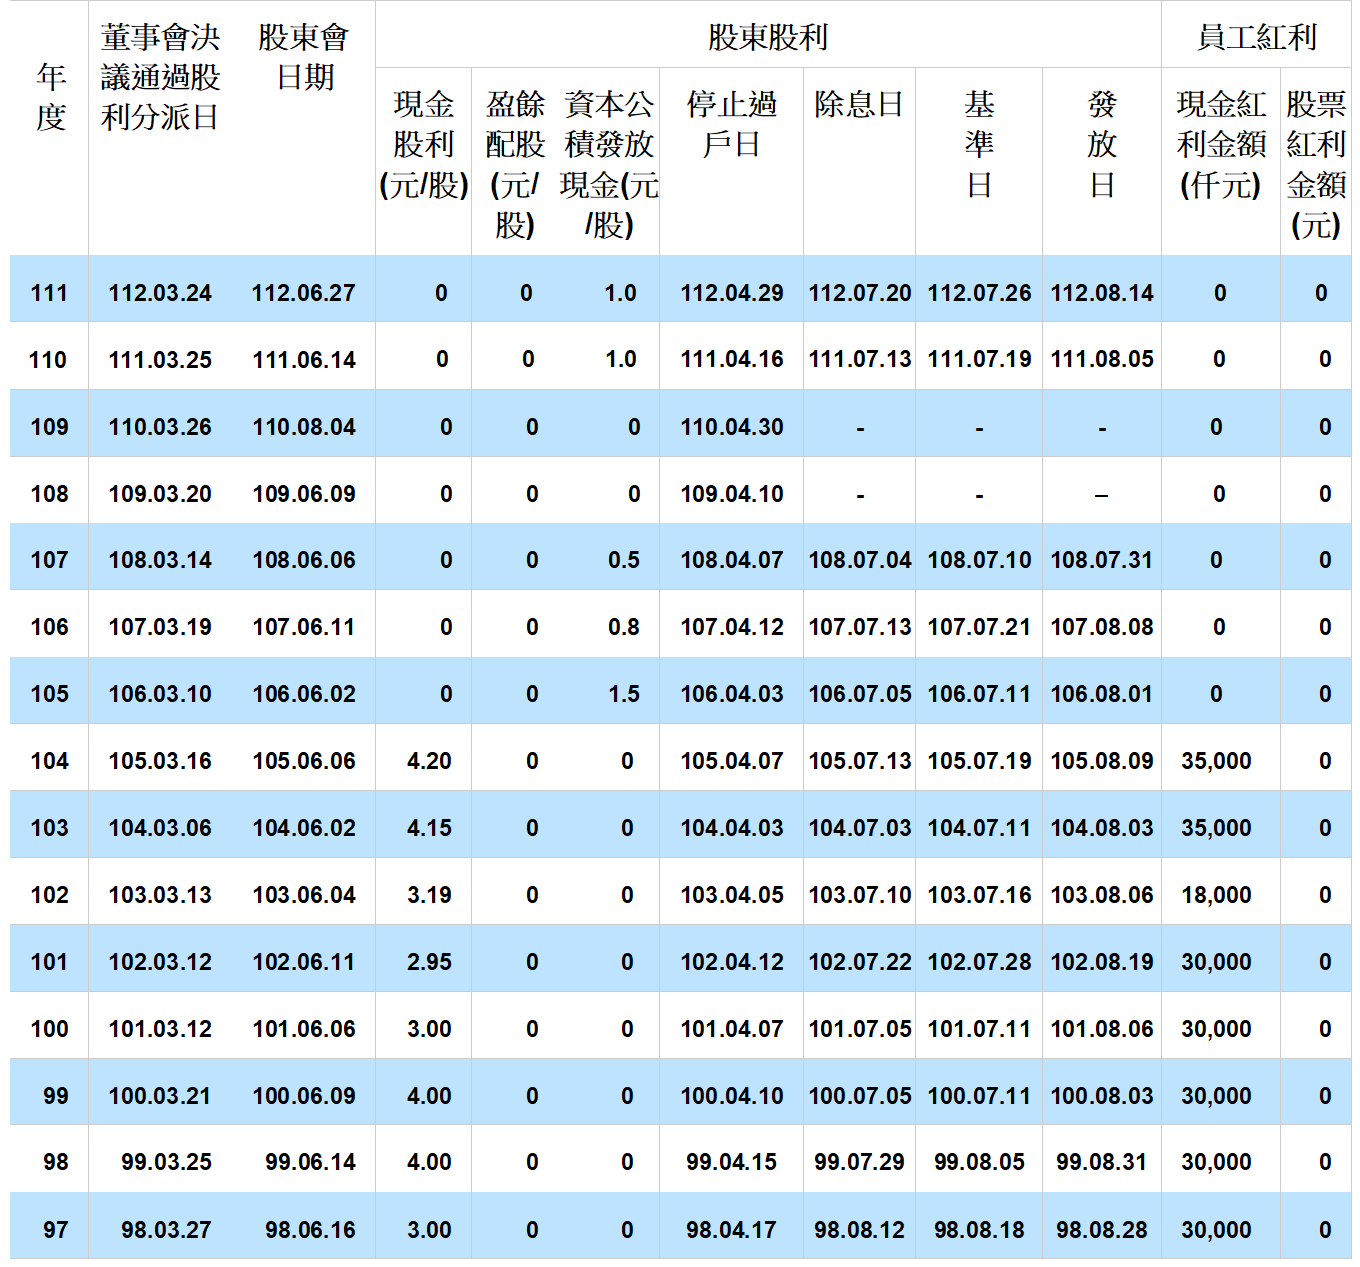Select year cell 104
The image size is (1360, 1267).
[x=49, y=761]
